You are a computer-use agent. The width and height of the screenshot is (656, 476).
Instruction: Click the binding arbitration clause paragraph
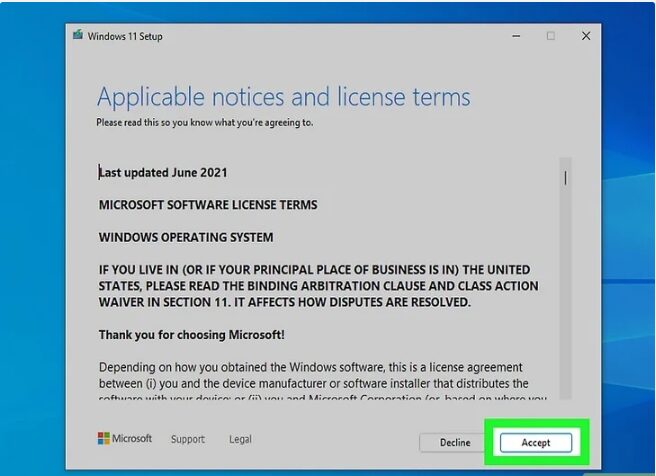pyautogui.click(x=319, y=286)
